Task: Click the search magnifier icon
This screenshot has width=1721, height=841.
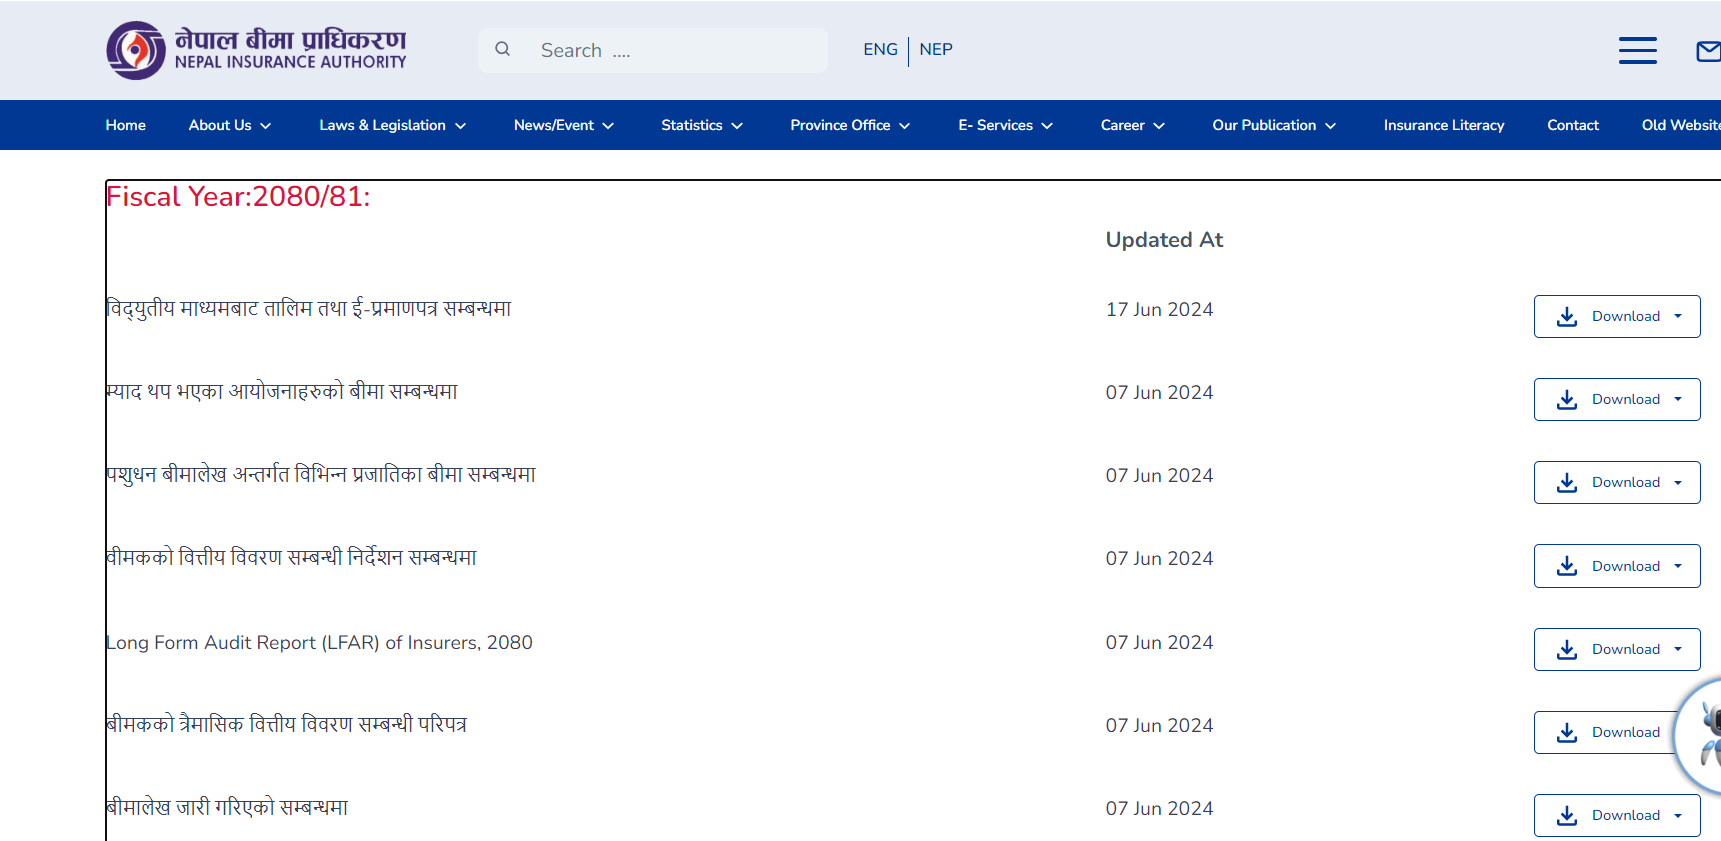Action: [x=503, y=49]
